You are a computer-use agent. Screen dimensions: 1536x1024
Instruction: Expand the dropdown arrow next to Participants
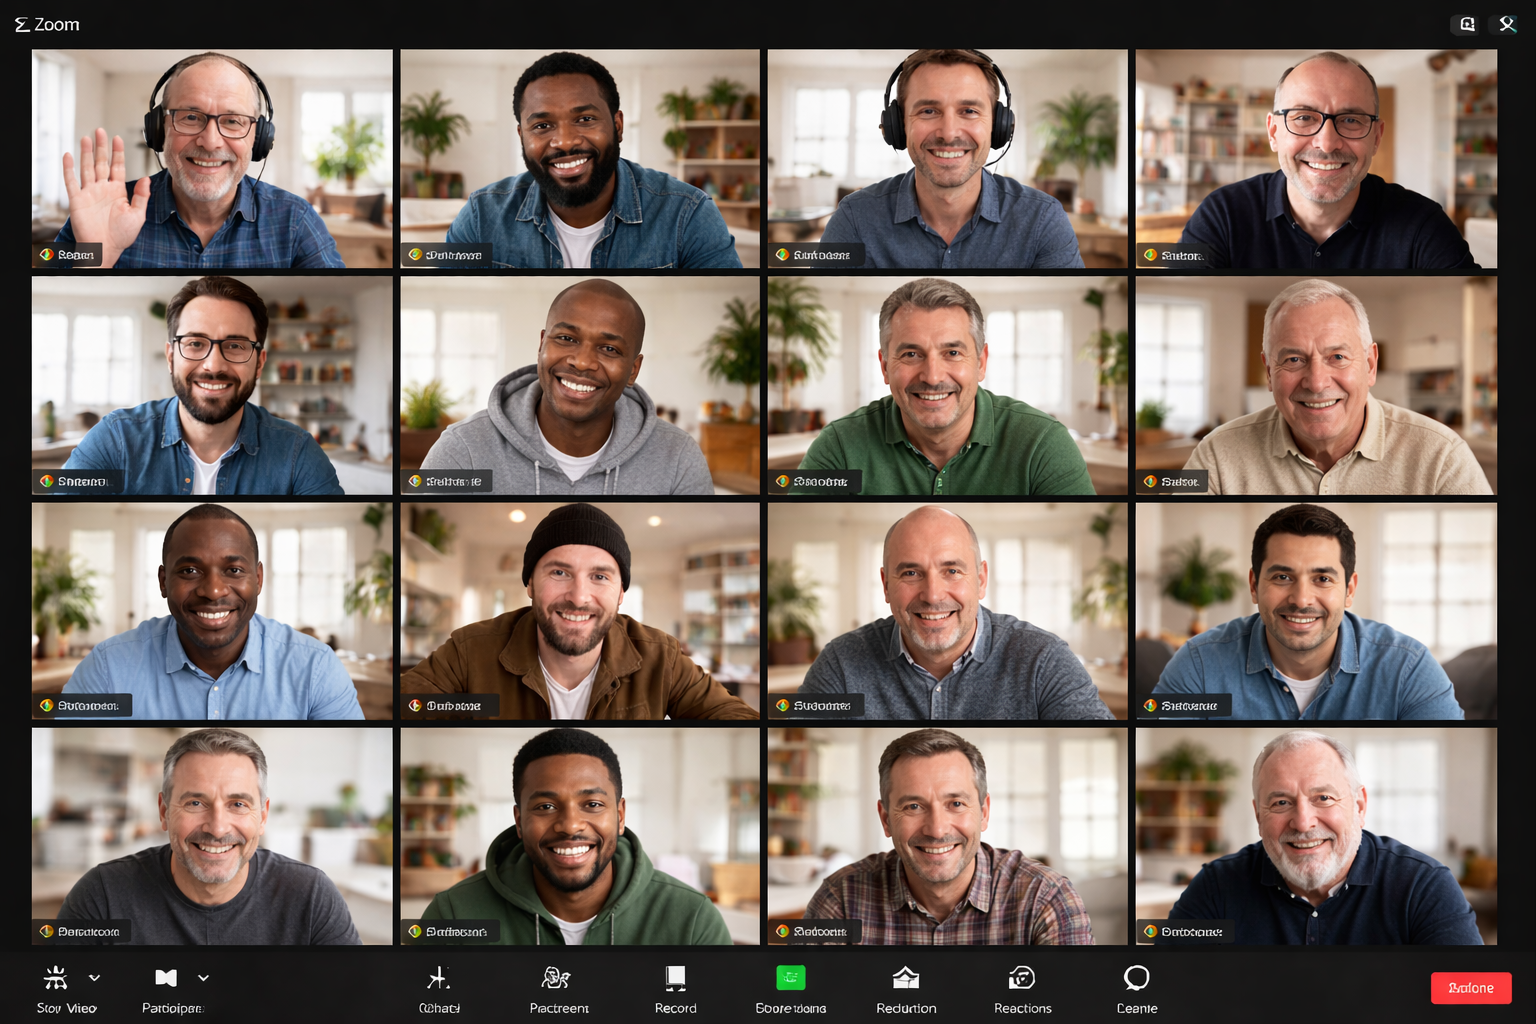pyautogui.click(x=203, y=977)
